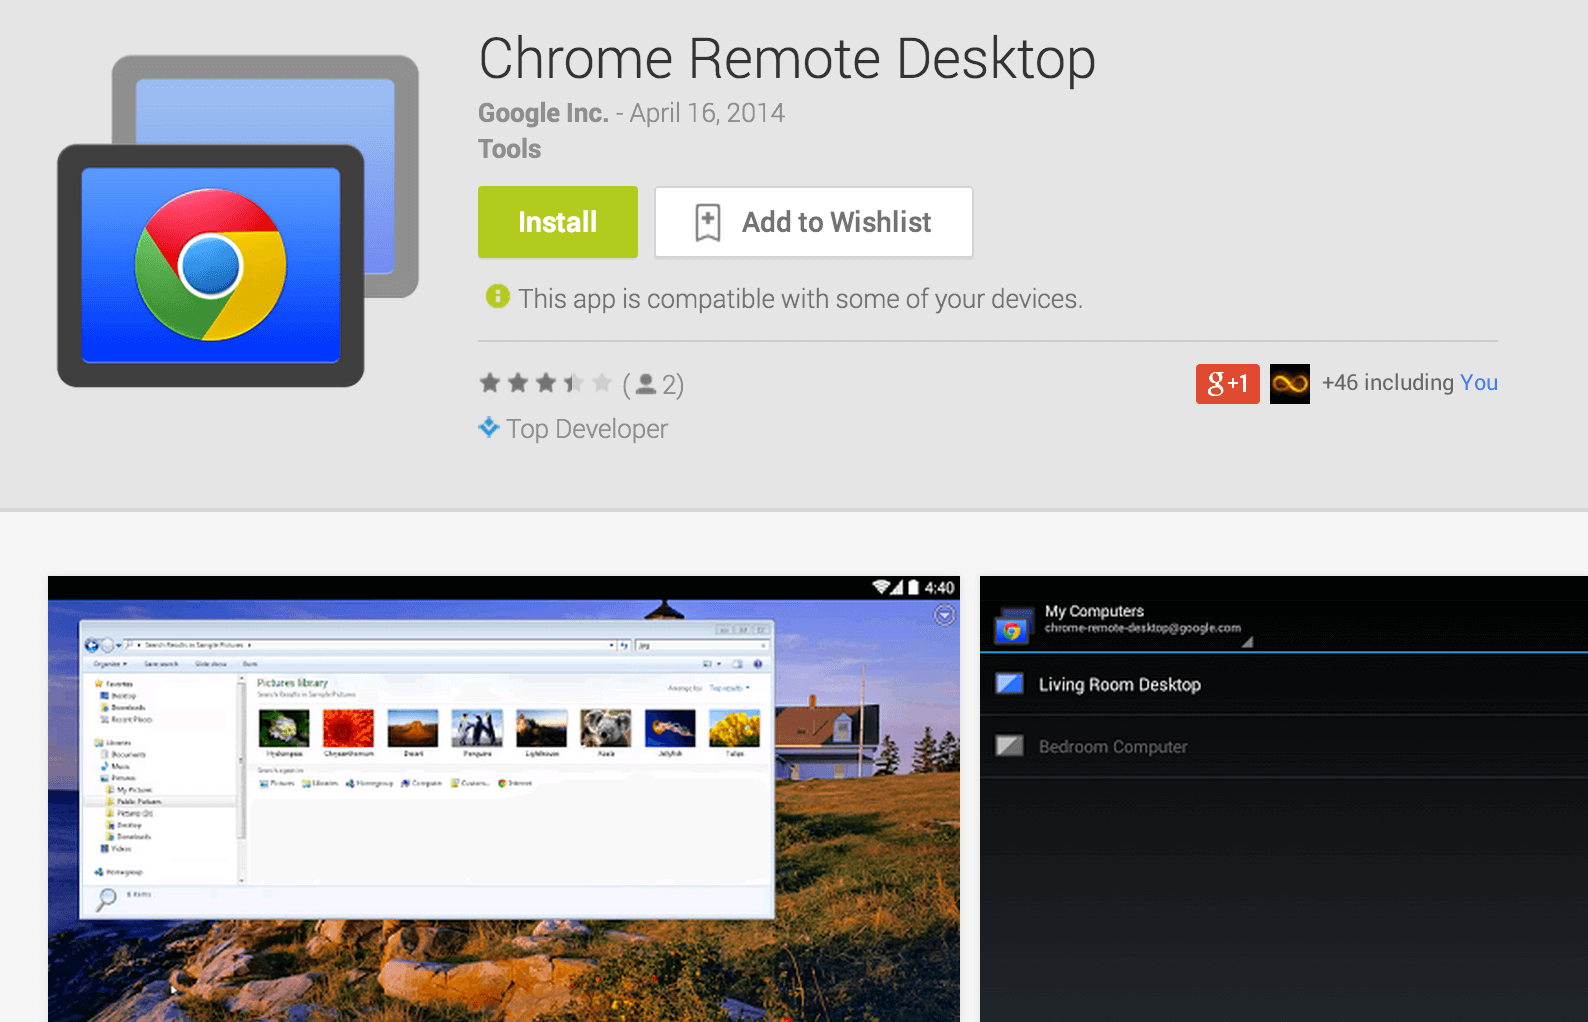Click the magnifier search icon in Explorer screenshot
This screenshot has height=1022, width=1588.
pos(106,899)
